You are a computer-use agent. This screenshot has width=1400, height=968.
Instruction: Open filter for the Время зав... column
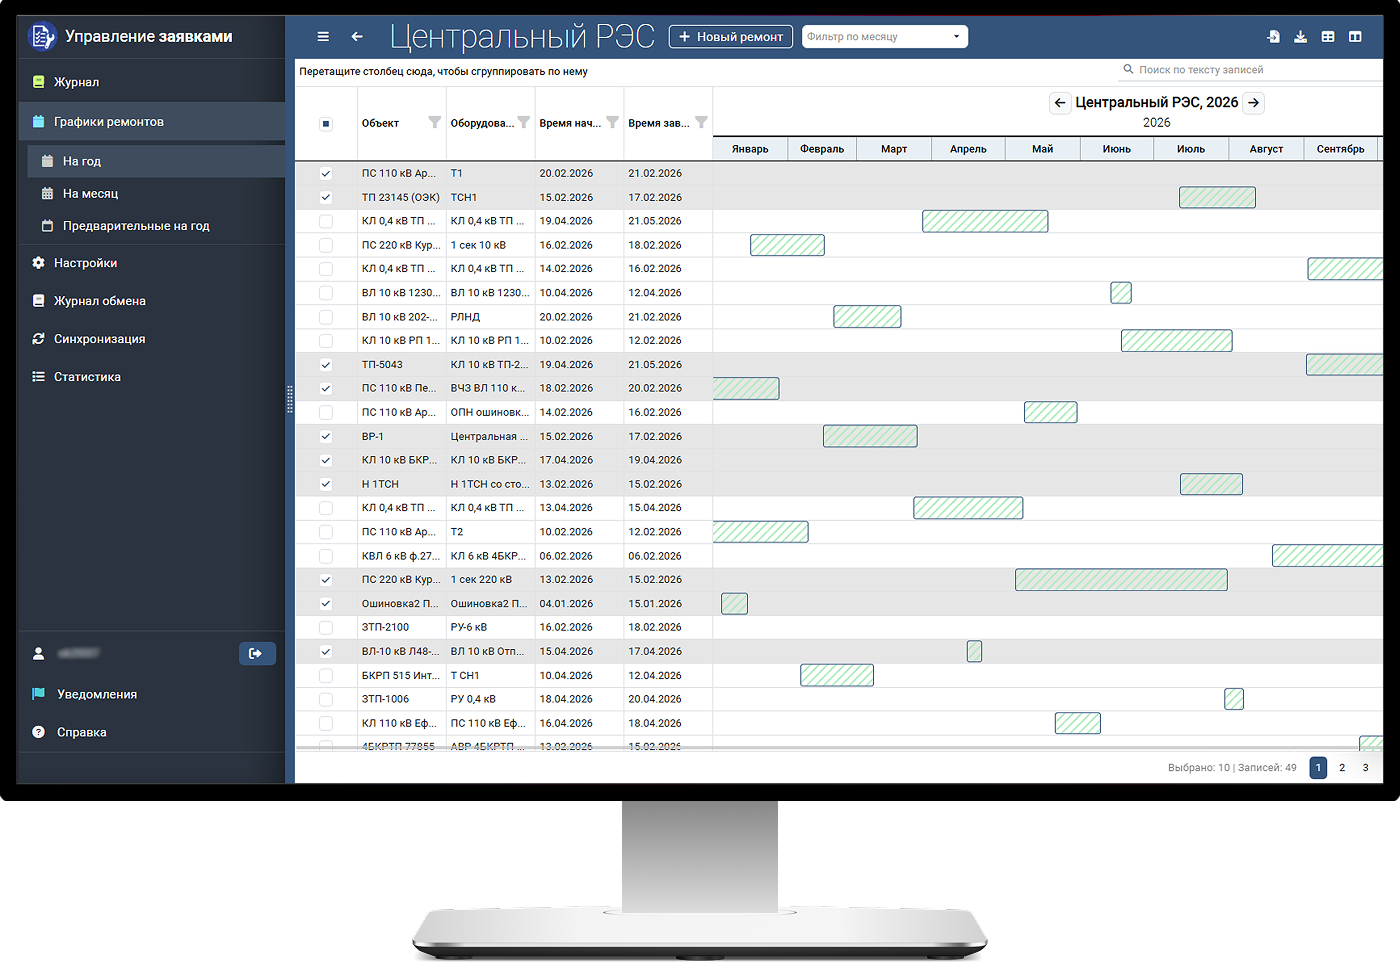pyautogui.click(x=701, y=123)
